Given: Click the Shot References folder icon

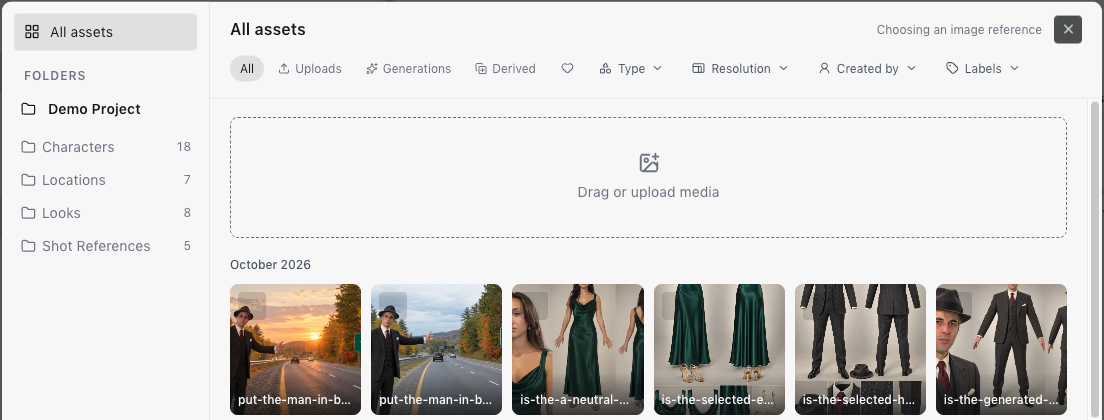Looking at the screenshot, I should coord(28,246).
